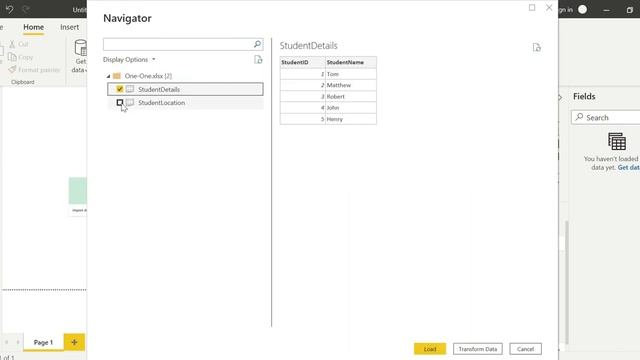The image size is (640, 360).
Task: Click the Load button
Action: (430, 349)
